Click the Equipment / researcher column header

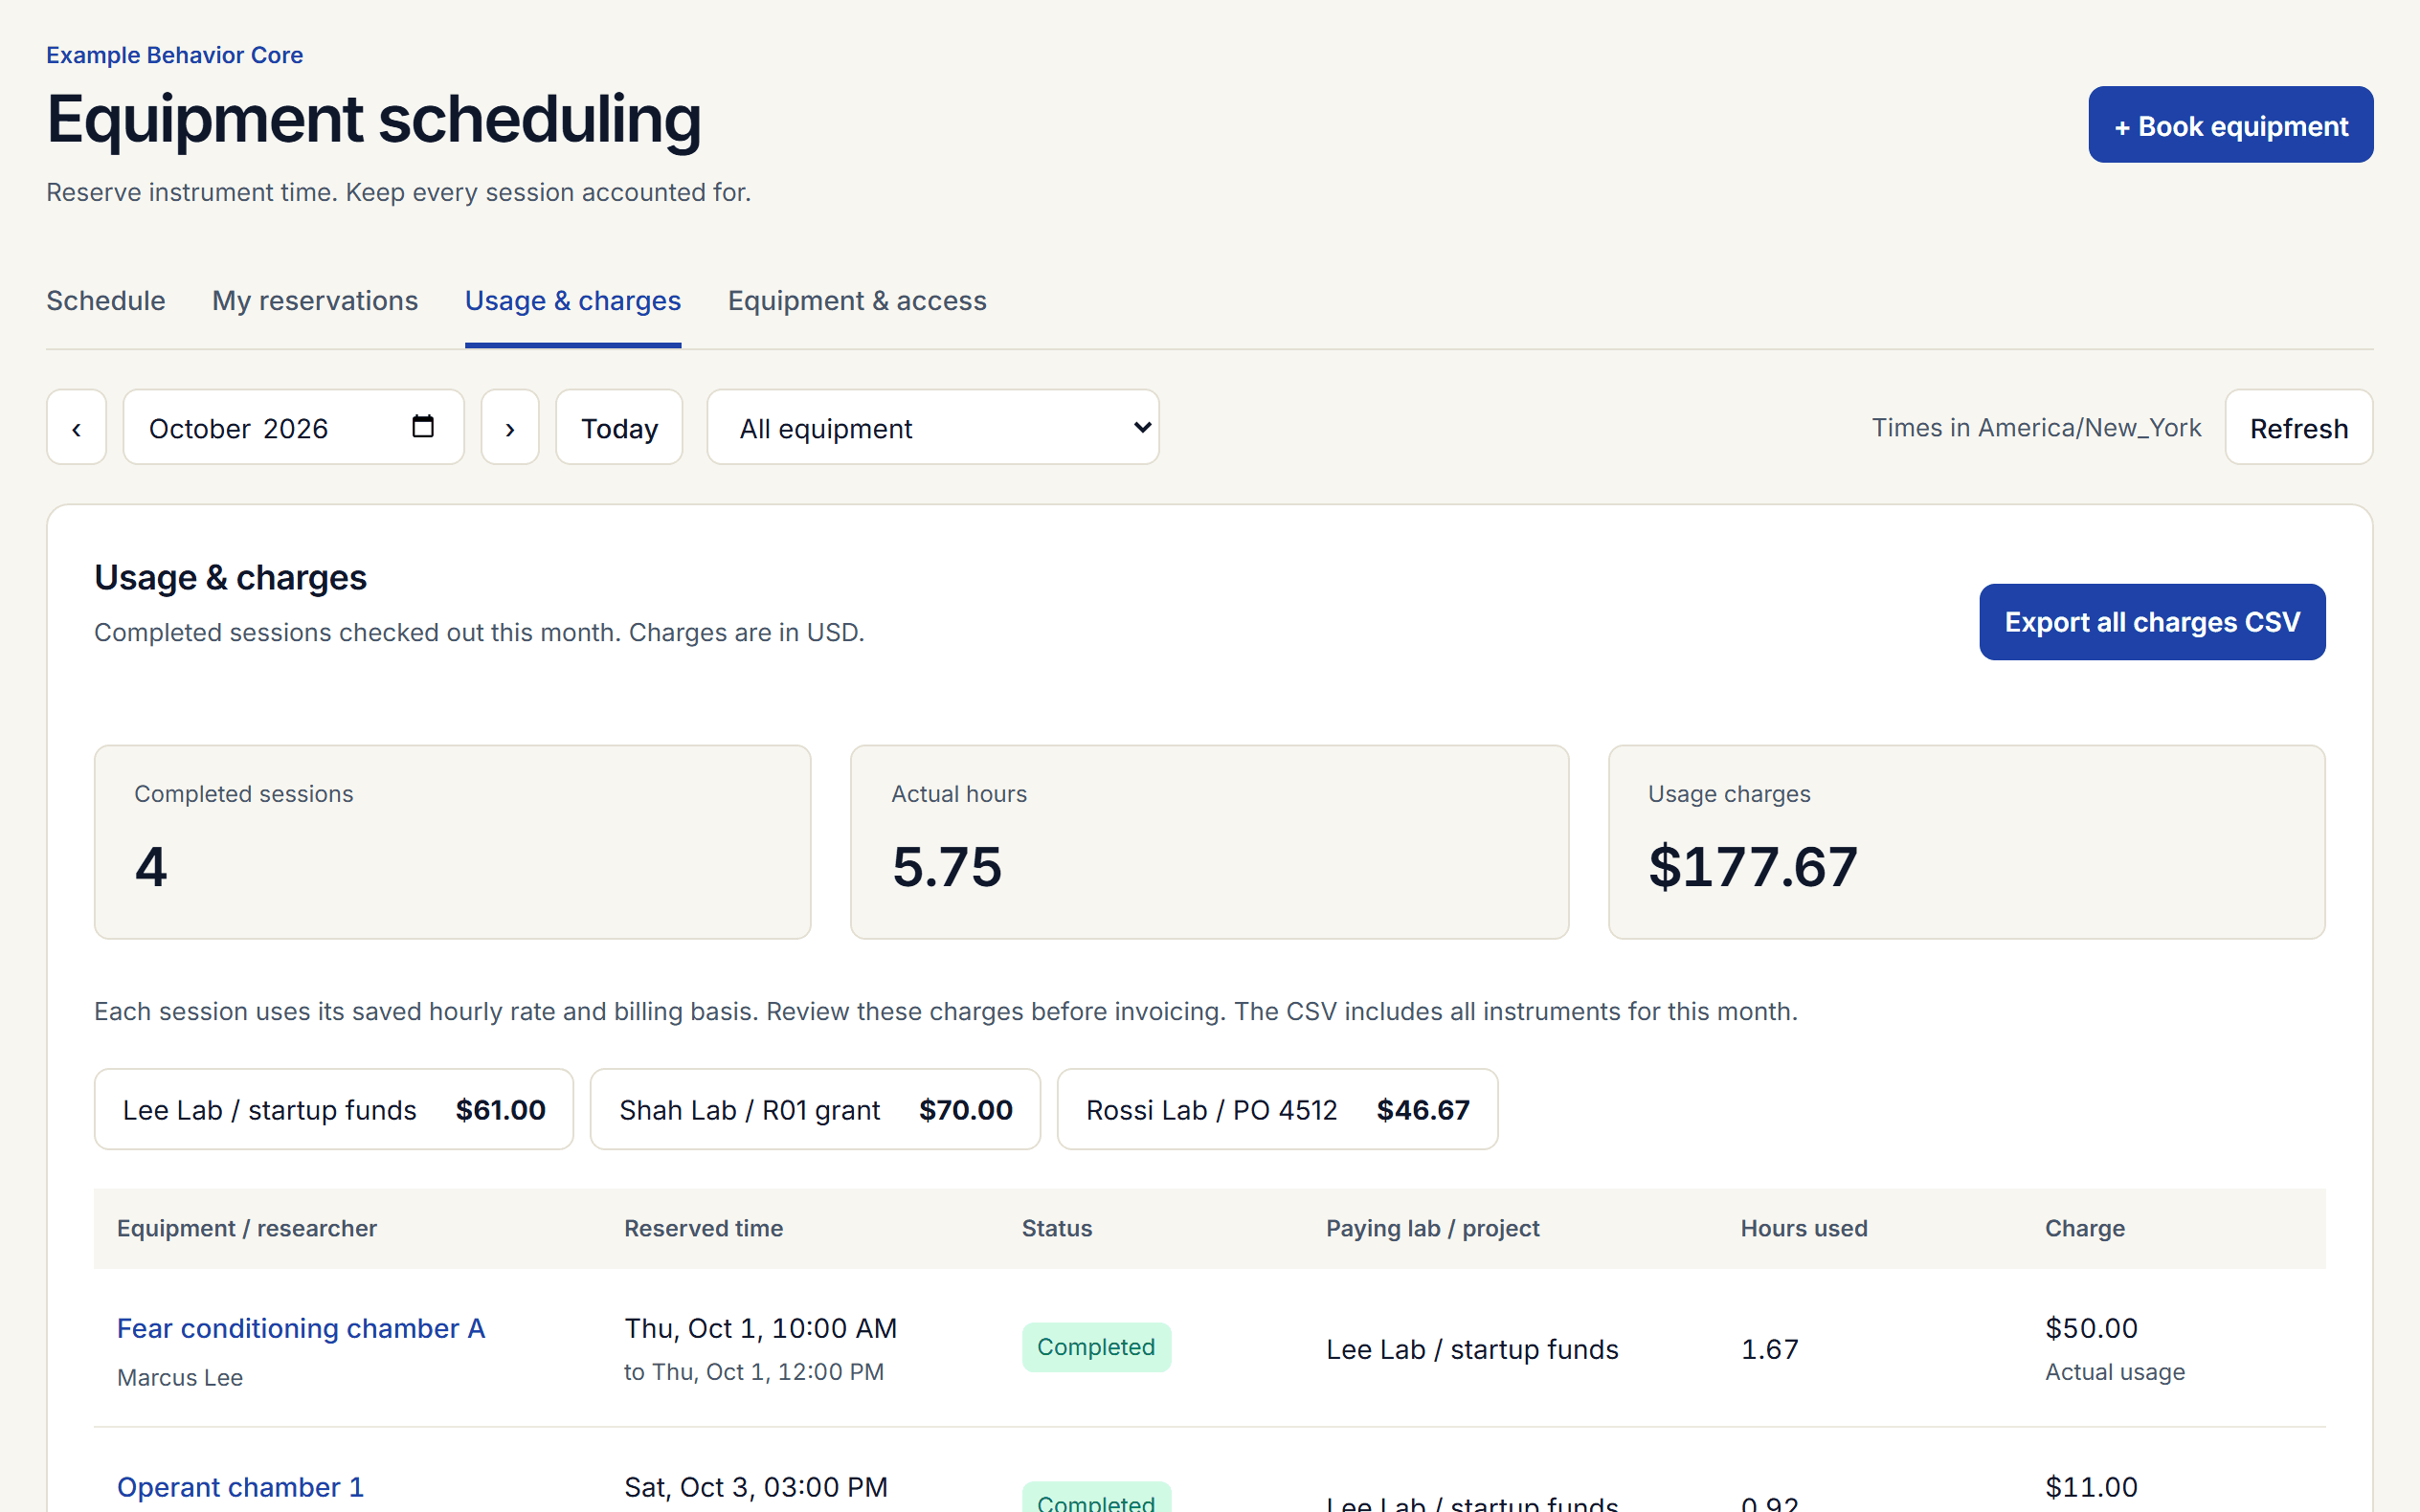[247, 1228]
